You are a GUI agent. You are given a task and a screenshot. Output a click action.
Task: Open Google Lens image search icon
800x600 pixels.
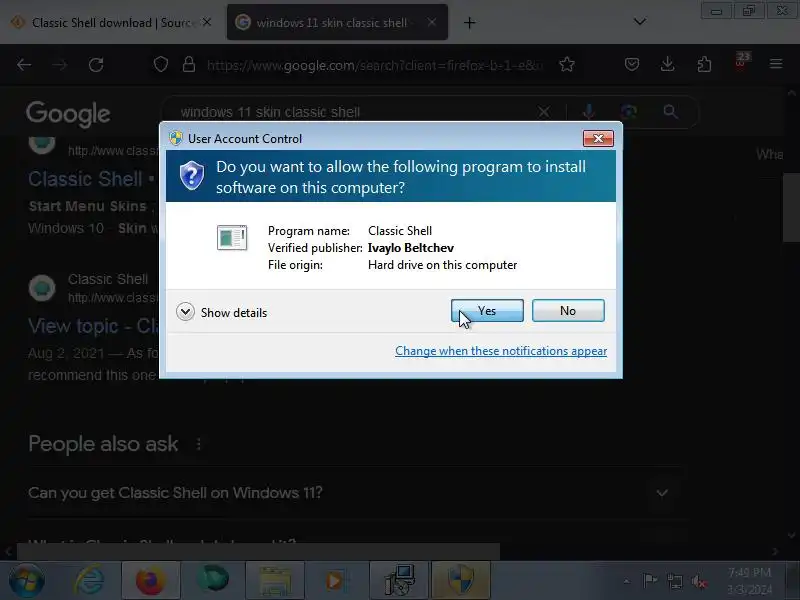(x=629, y=111)
